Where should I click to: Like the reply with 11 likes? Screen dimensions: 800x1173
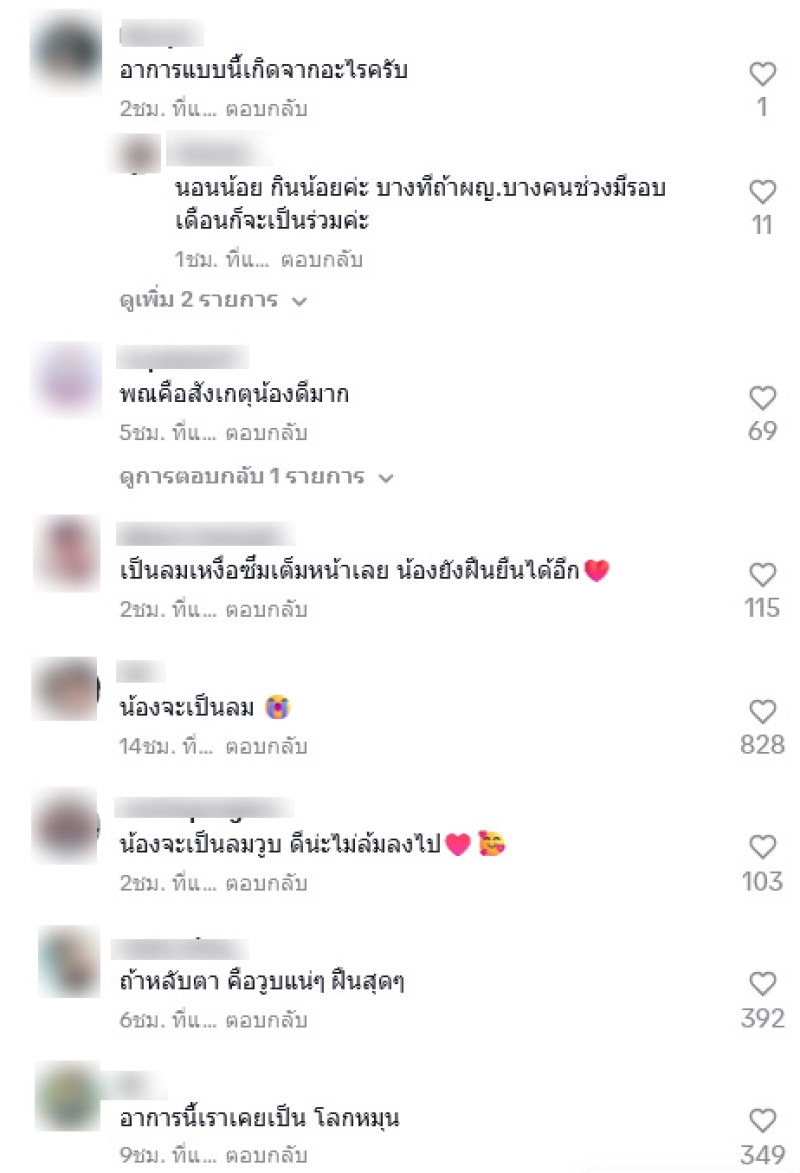762,192
